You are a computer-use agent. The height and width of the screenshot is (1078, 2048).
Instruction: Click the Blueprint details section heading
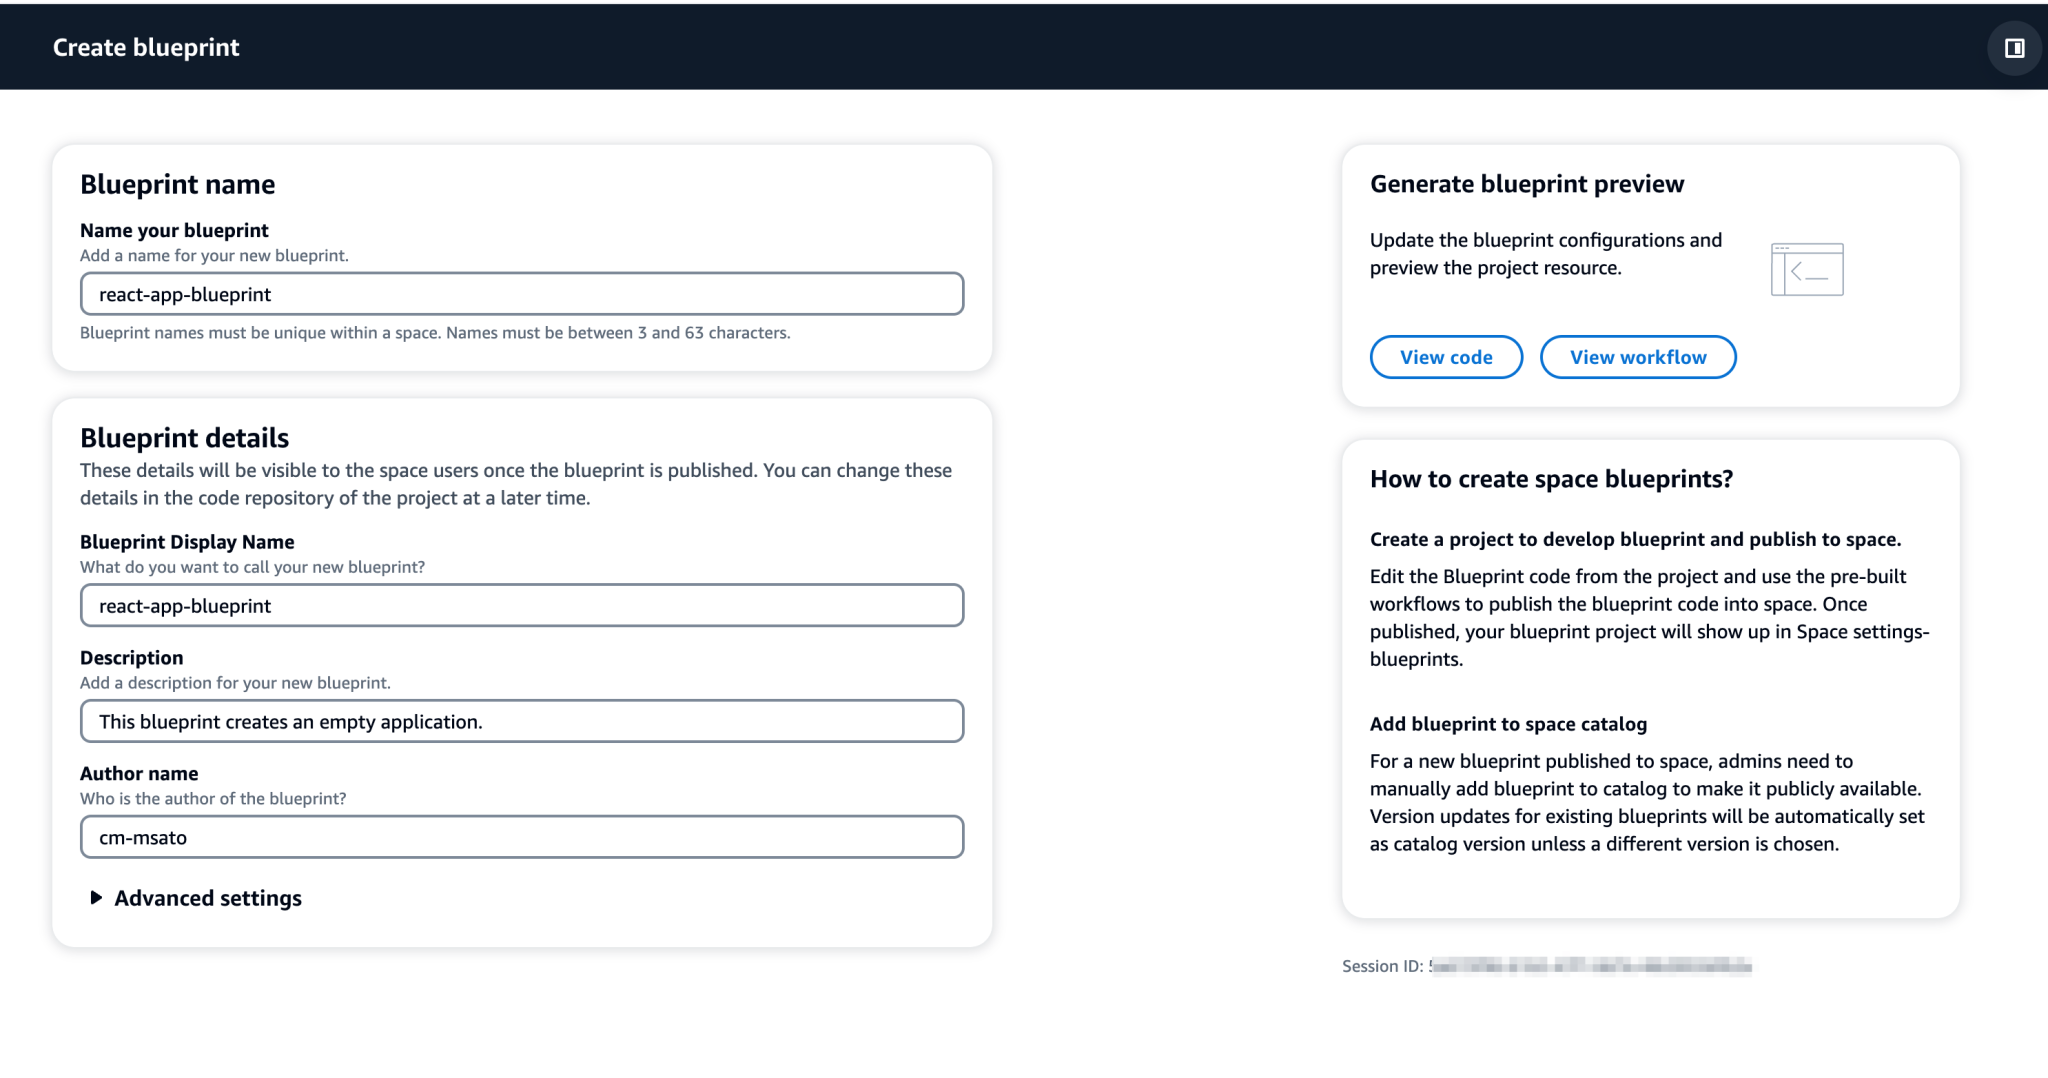(184, 437)
